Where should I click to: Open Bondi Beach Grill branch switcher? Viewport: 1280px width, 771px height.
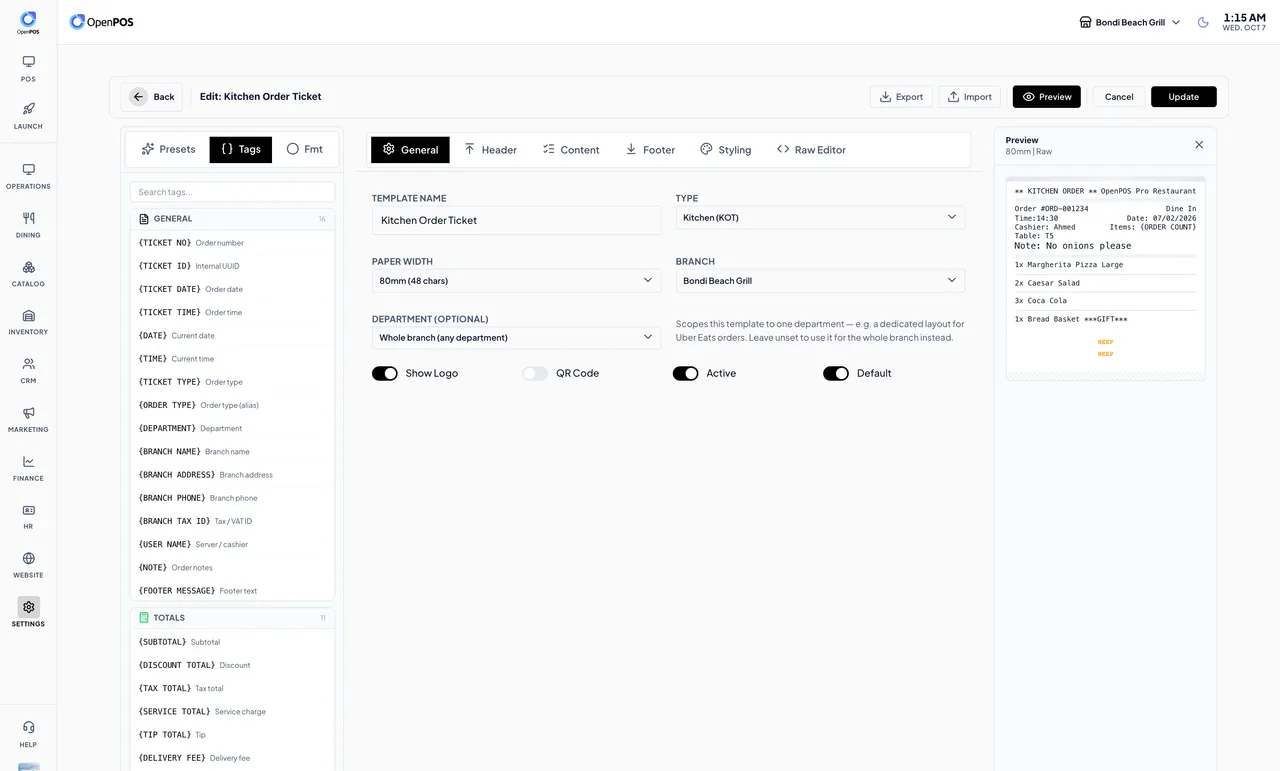(x=1130, y=22)
